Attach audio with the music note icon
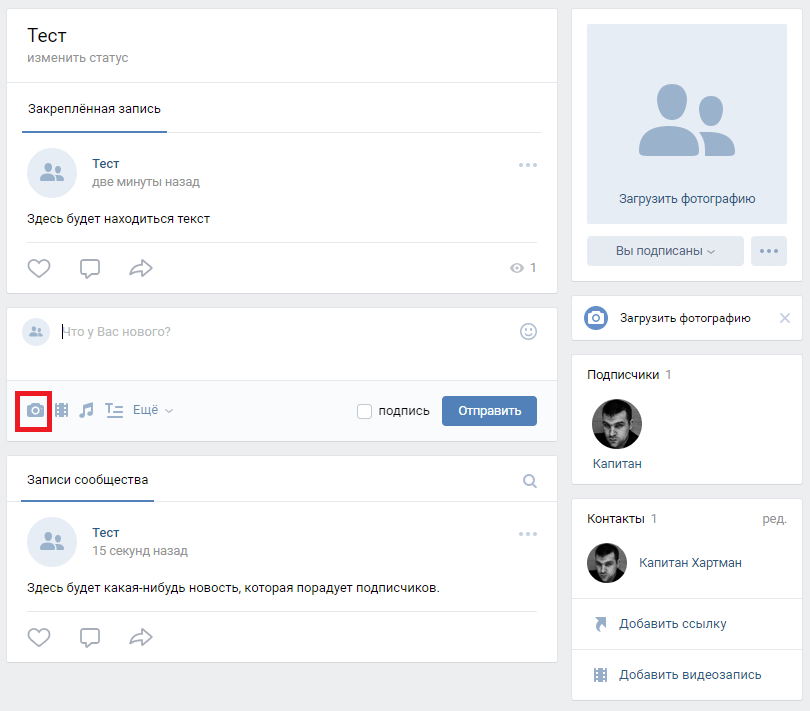Viewport: 810px width, 711px height. 87,410
